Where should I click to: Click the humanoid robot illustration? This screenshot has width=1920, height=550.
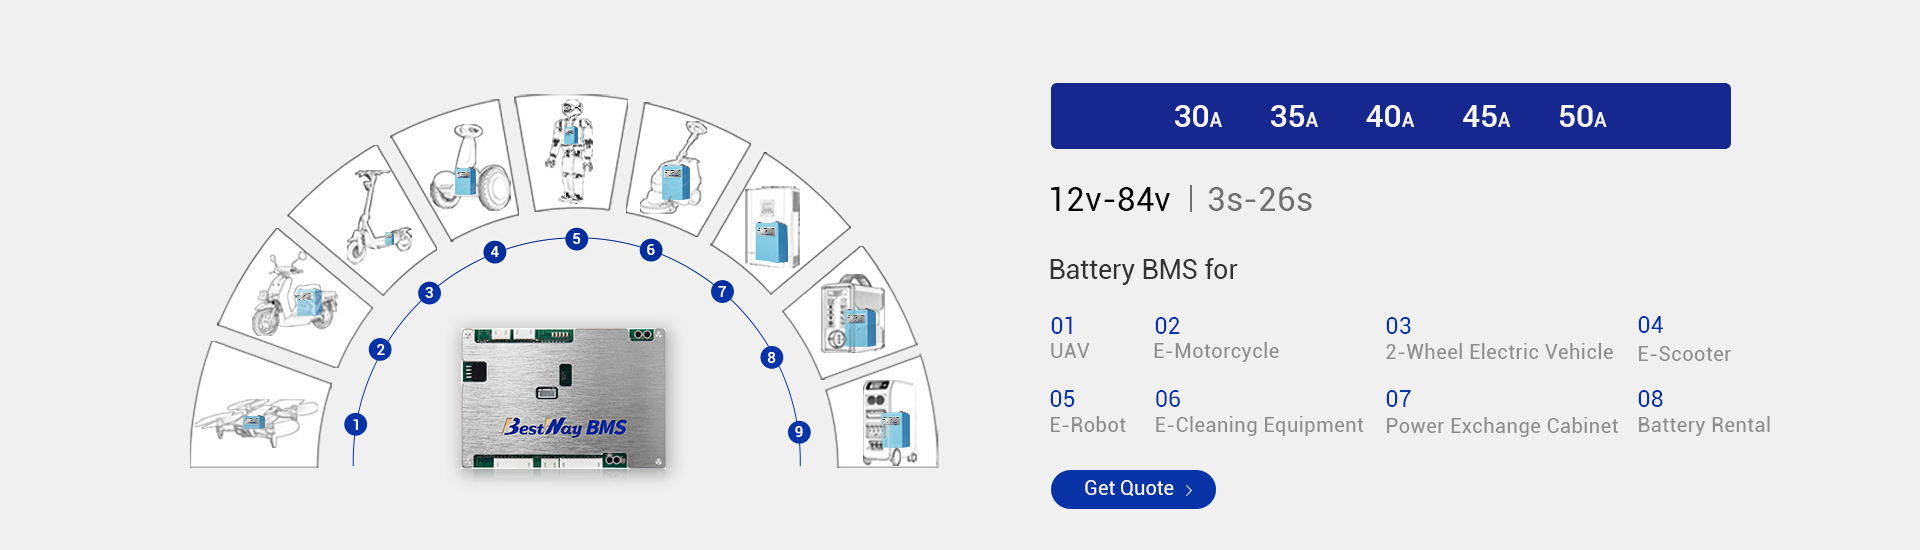pyautogui.click(x=570, y=151)
